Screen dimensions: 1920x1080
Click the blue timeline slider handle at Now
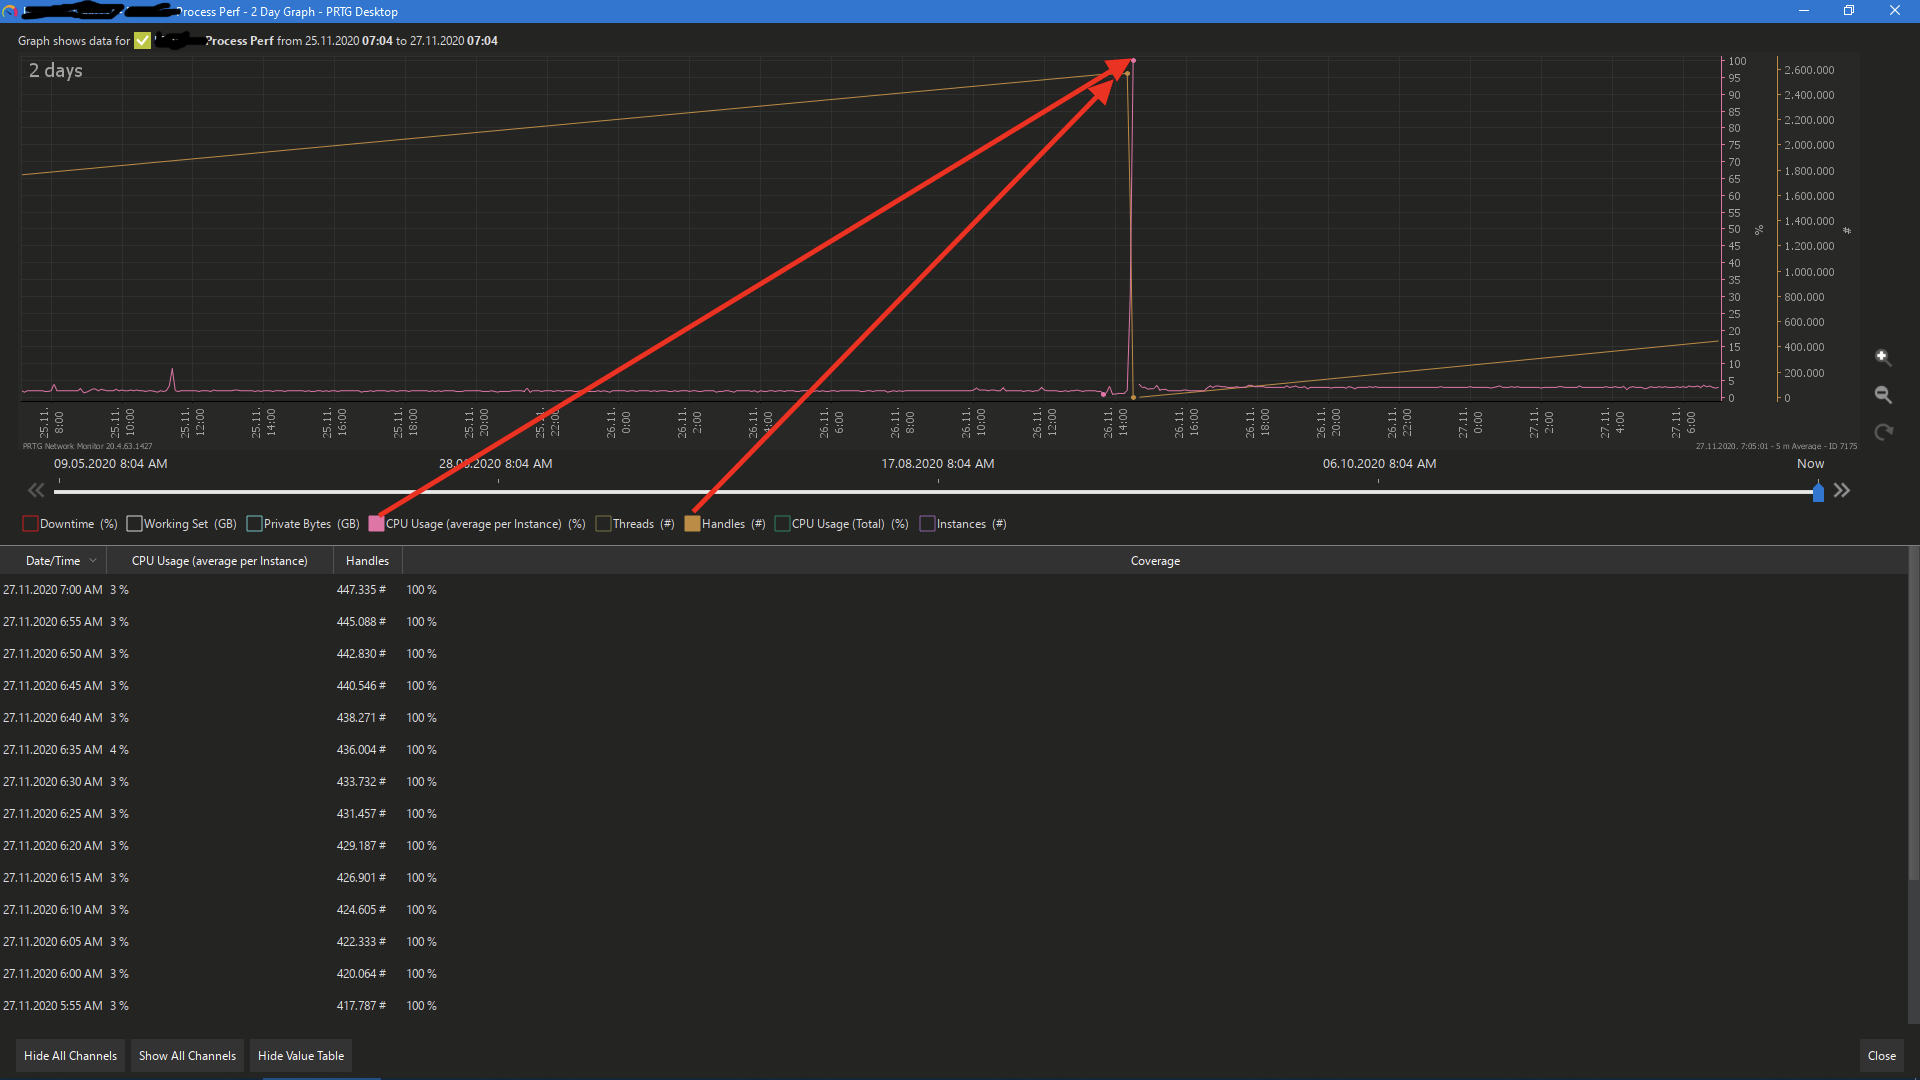coord(1818,492)
